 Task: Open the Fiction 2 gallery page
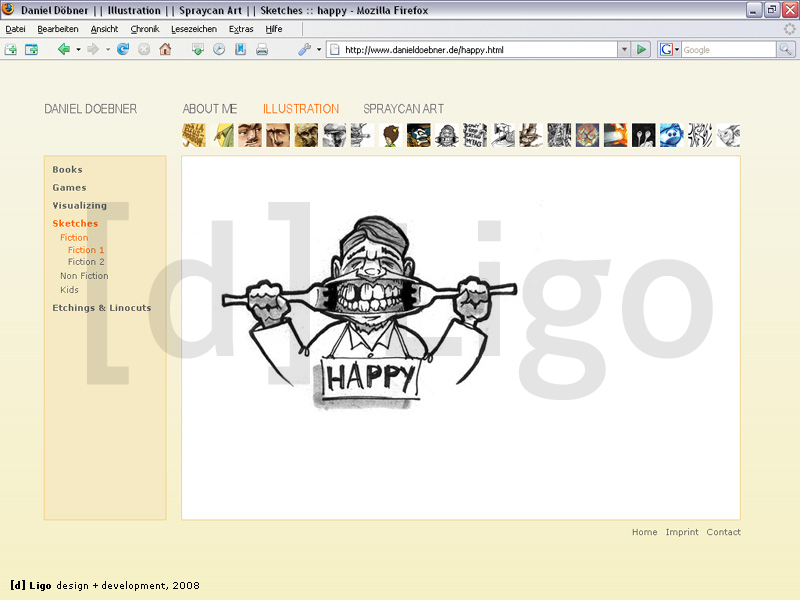click(86, 262)
